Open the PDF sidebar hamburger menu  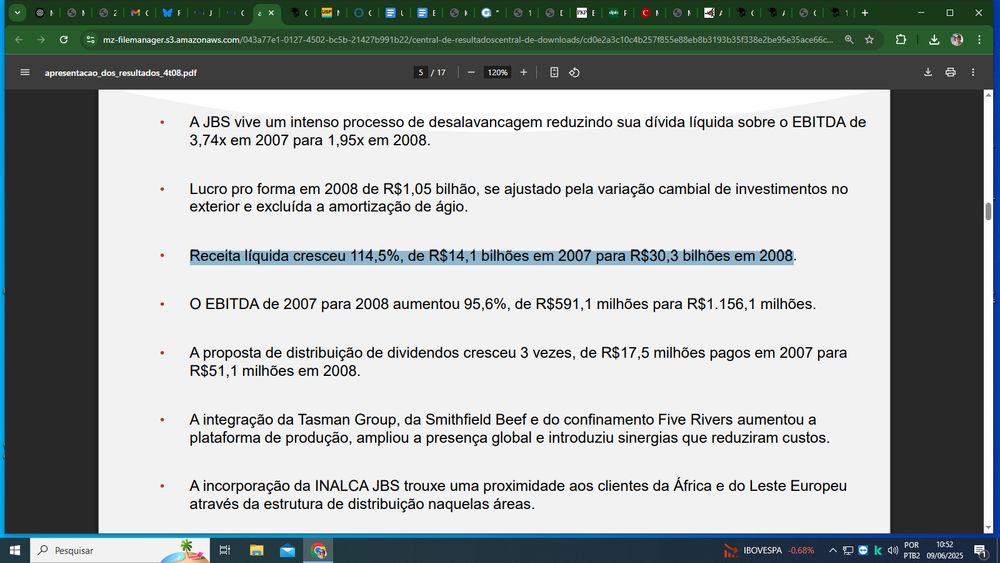[25, 73]
